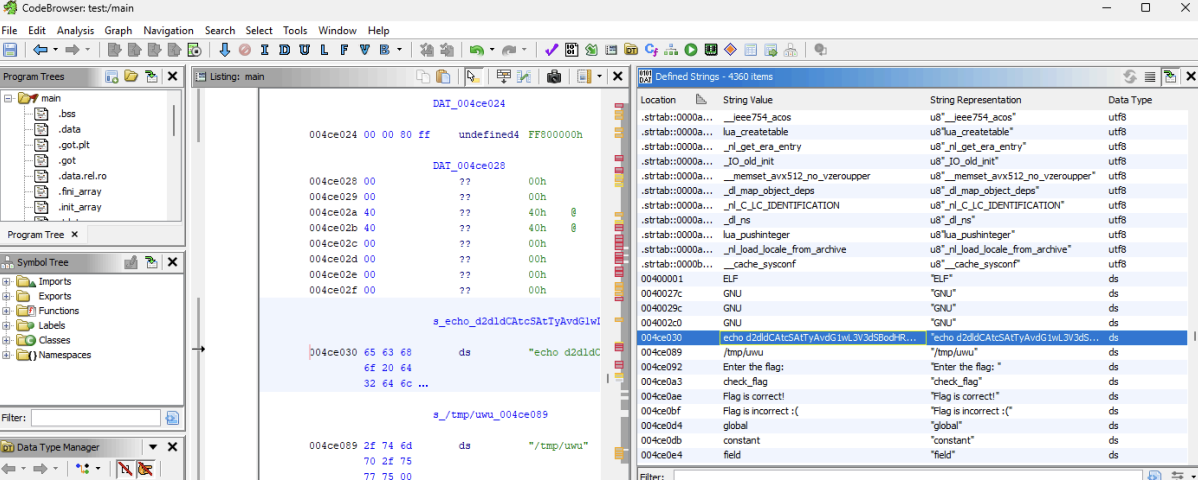Jump to next Bookmark with B icon
This screenshot has width=1198, height=482.
(384, 50)
